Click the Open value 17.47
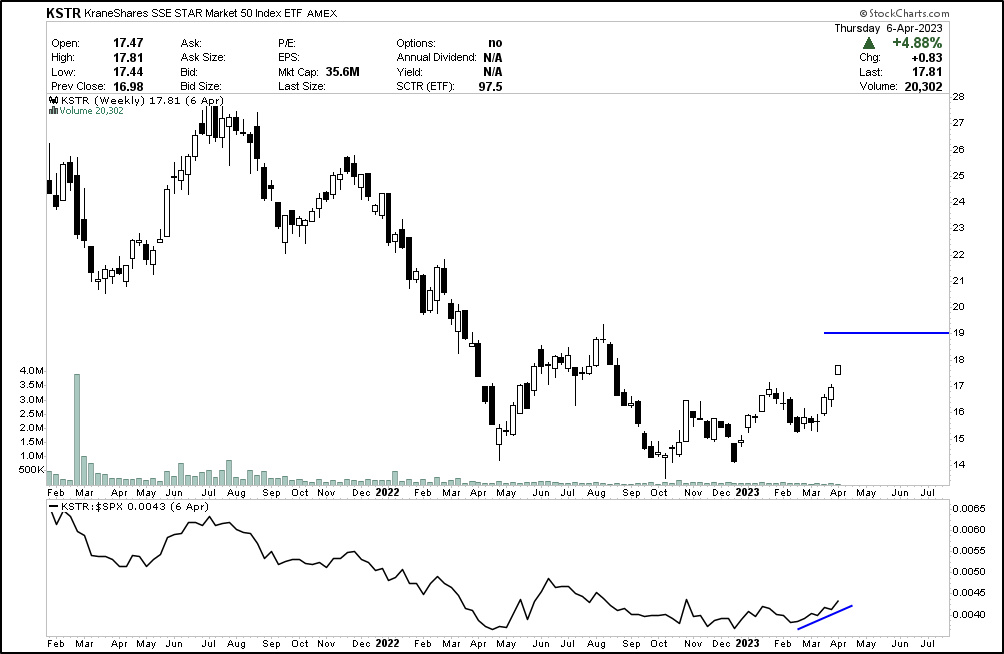1004x654 pixels. (x=128, y=43)
